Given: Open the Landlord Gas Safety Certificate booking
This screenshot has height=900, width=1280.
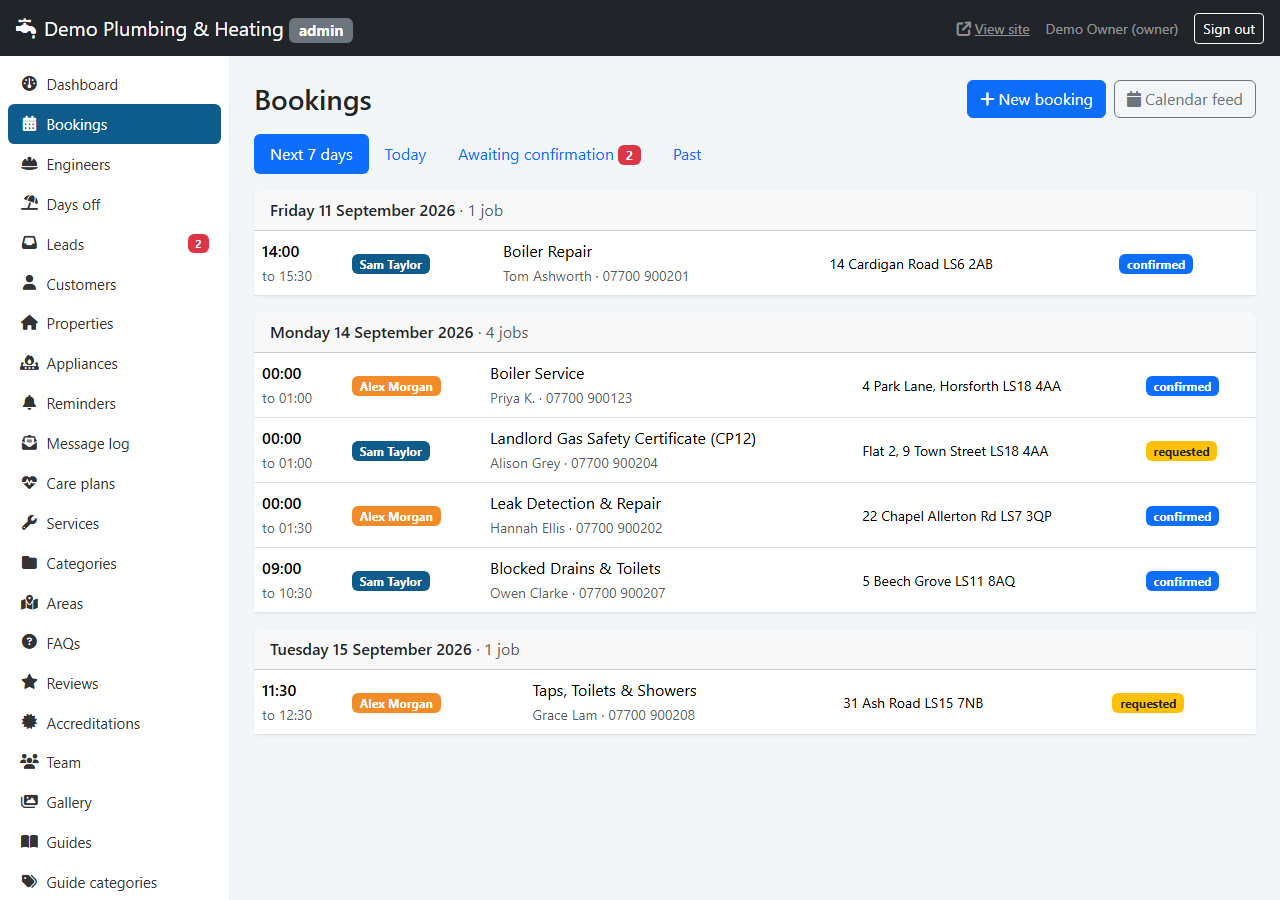Looking at the screenshot, I should click(x=755, y=450).
